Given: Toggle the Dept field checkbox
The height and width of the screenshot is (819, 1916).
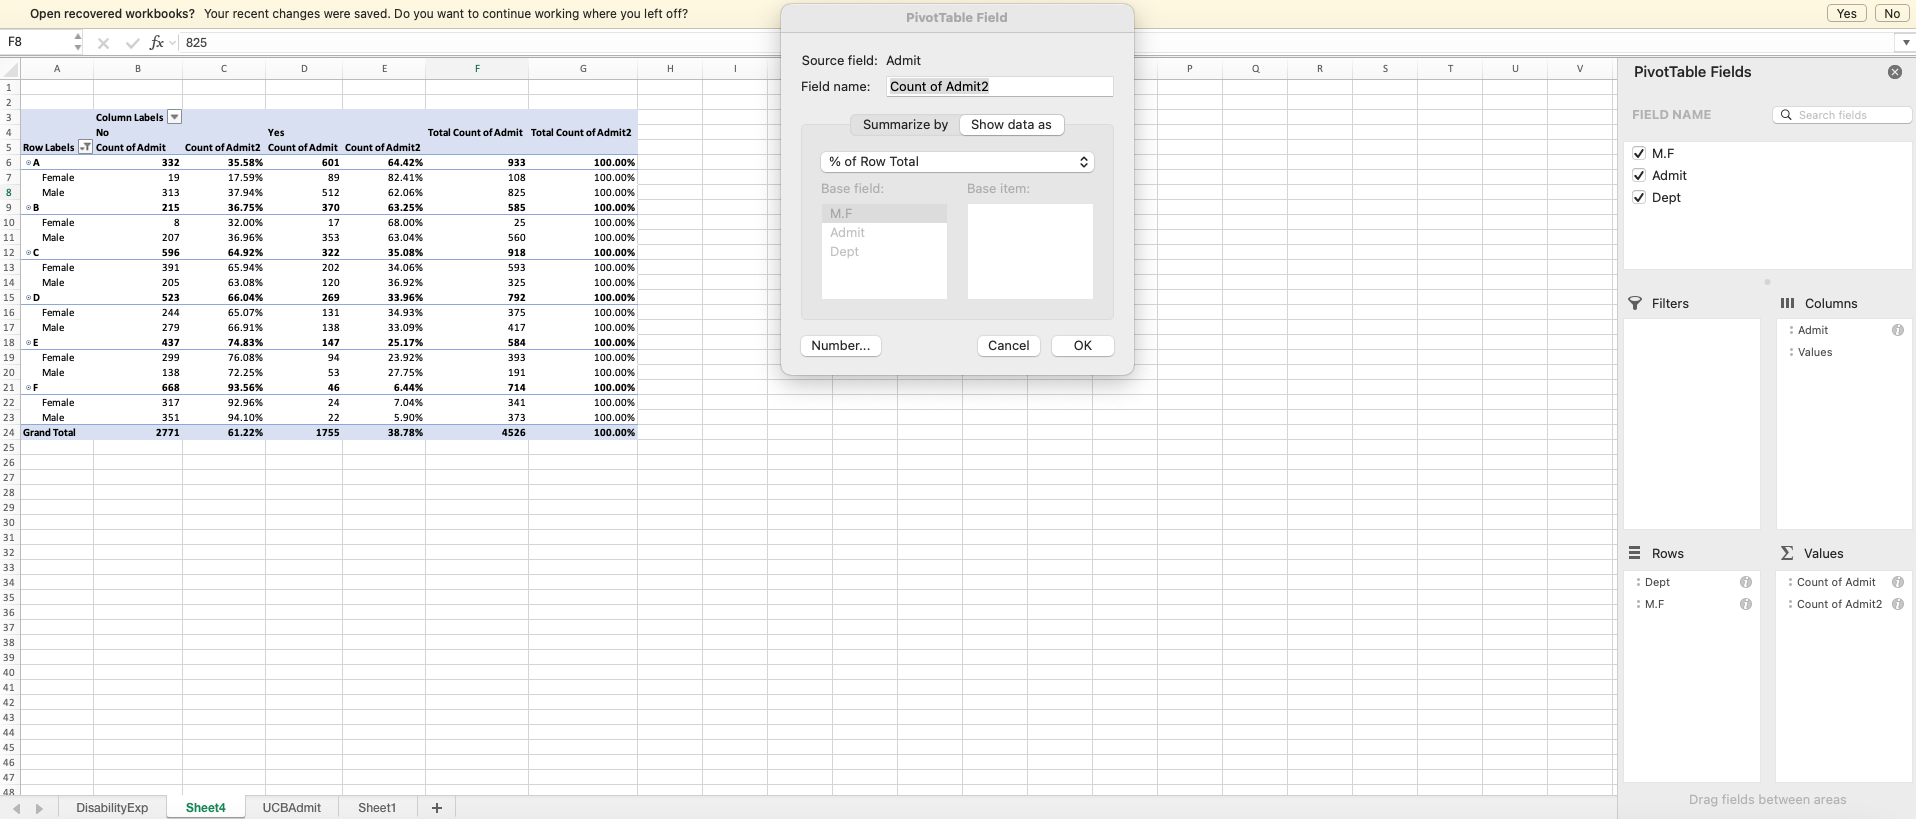Looking at the screenshot, I should [x=1638, y=197].
